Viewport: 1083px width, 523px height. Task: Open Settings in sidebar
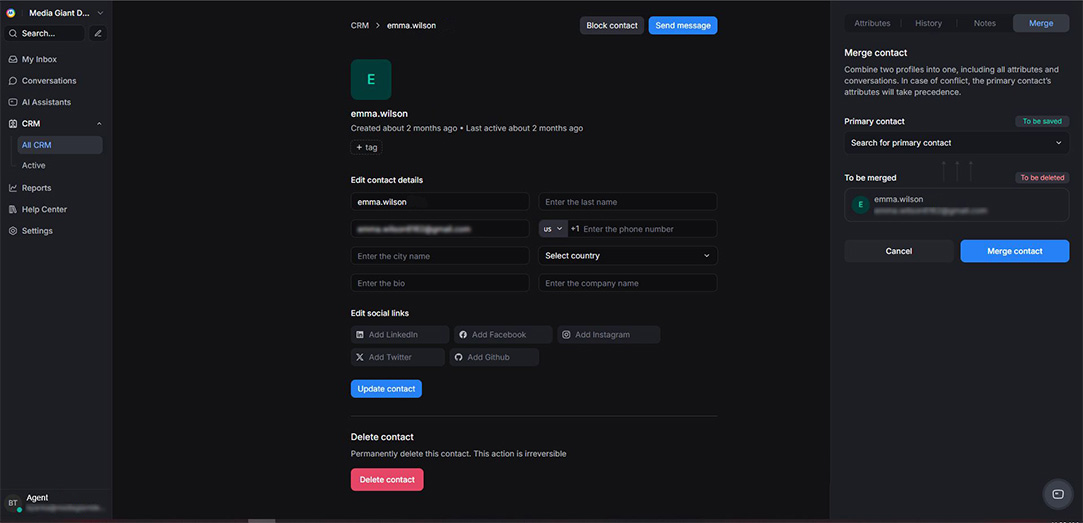point(37,231)
